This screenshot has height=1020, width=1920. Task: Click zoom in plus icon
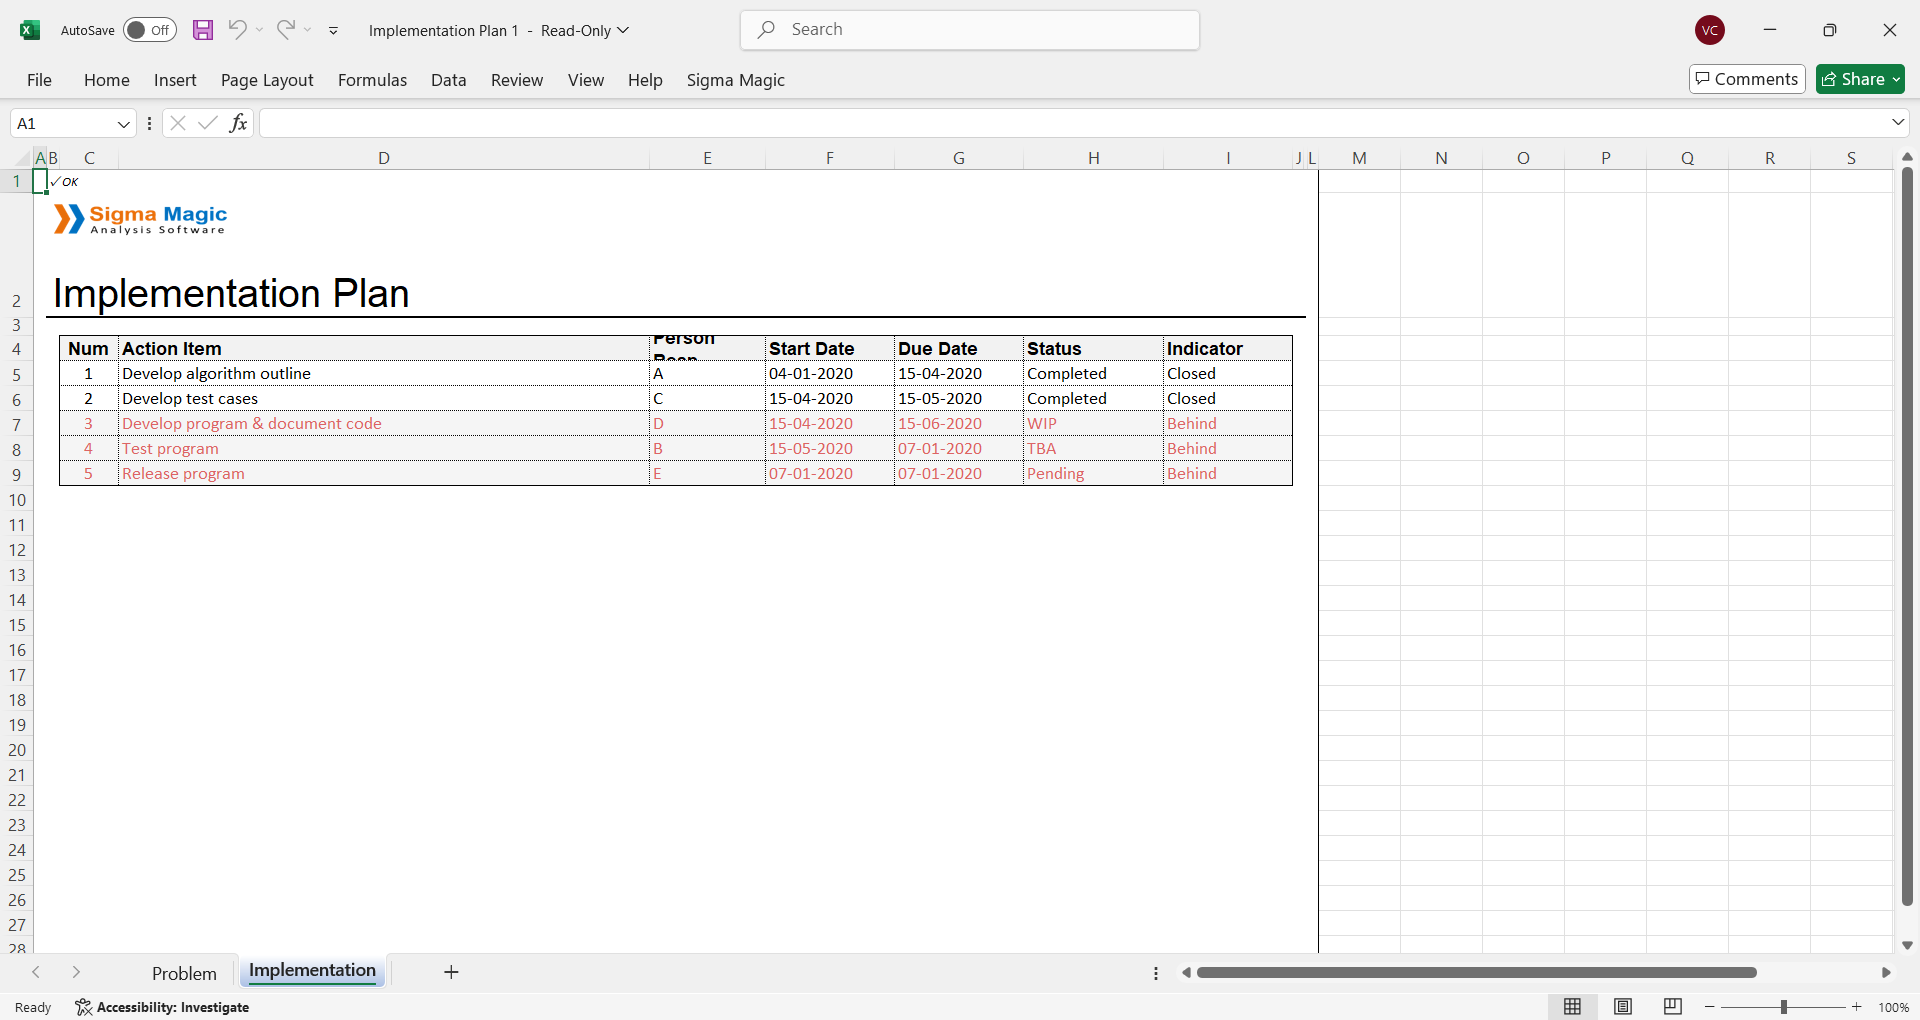(x=1857, y=1007)
